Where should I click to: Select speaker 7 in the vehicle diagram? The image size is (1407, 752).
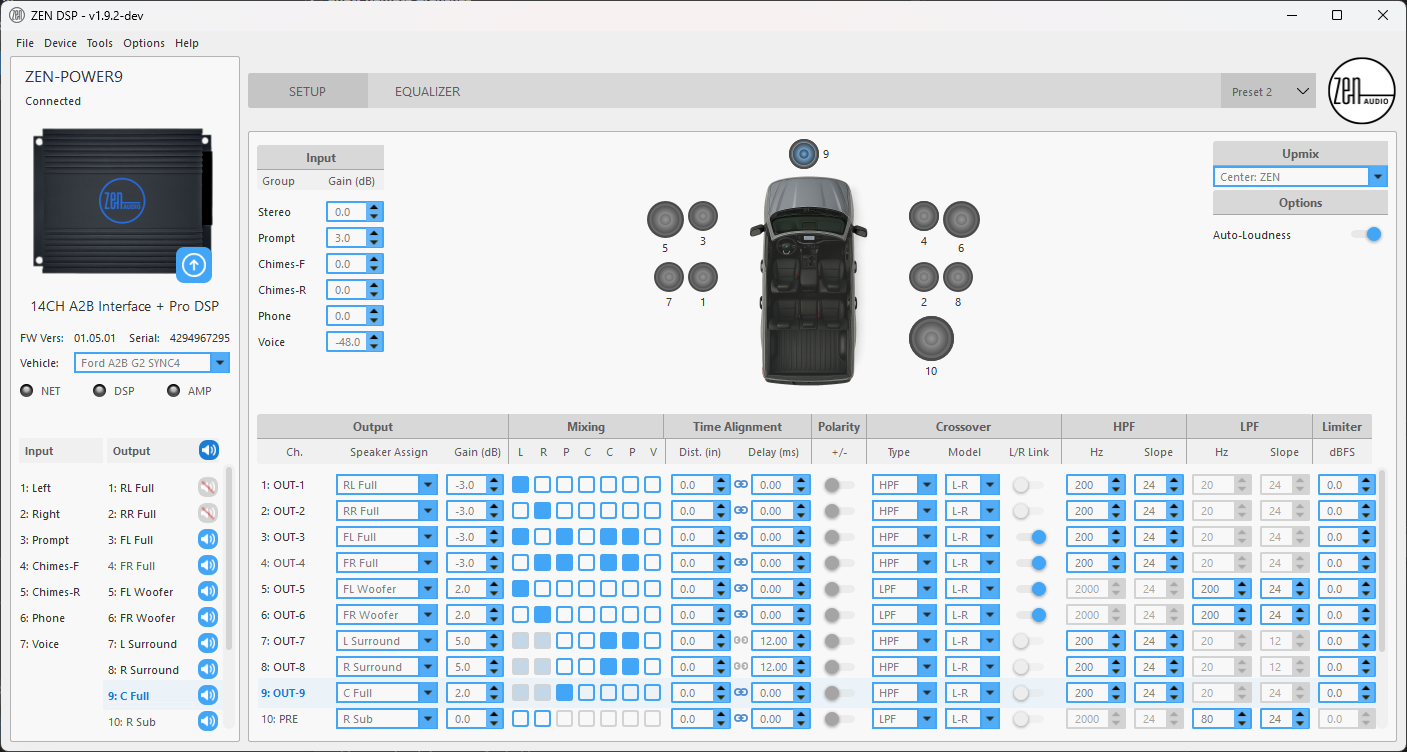coord(668,277)
